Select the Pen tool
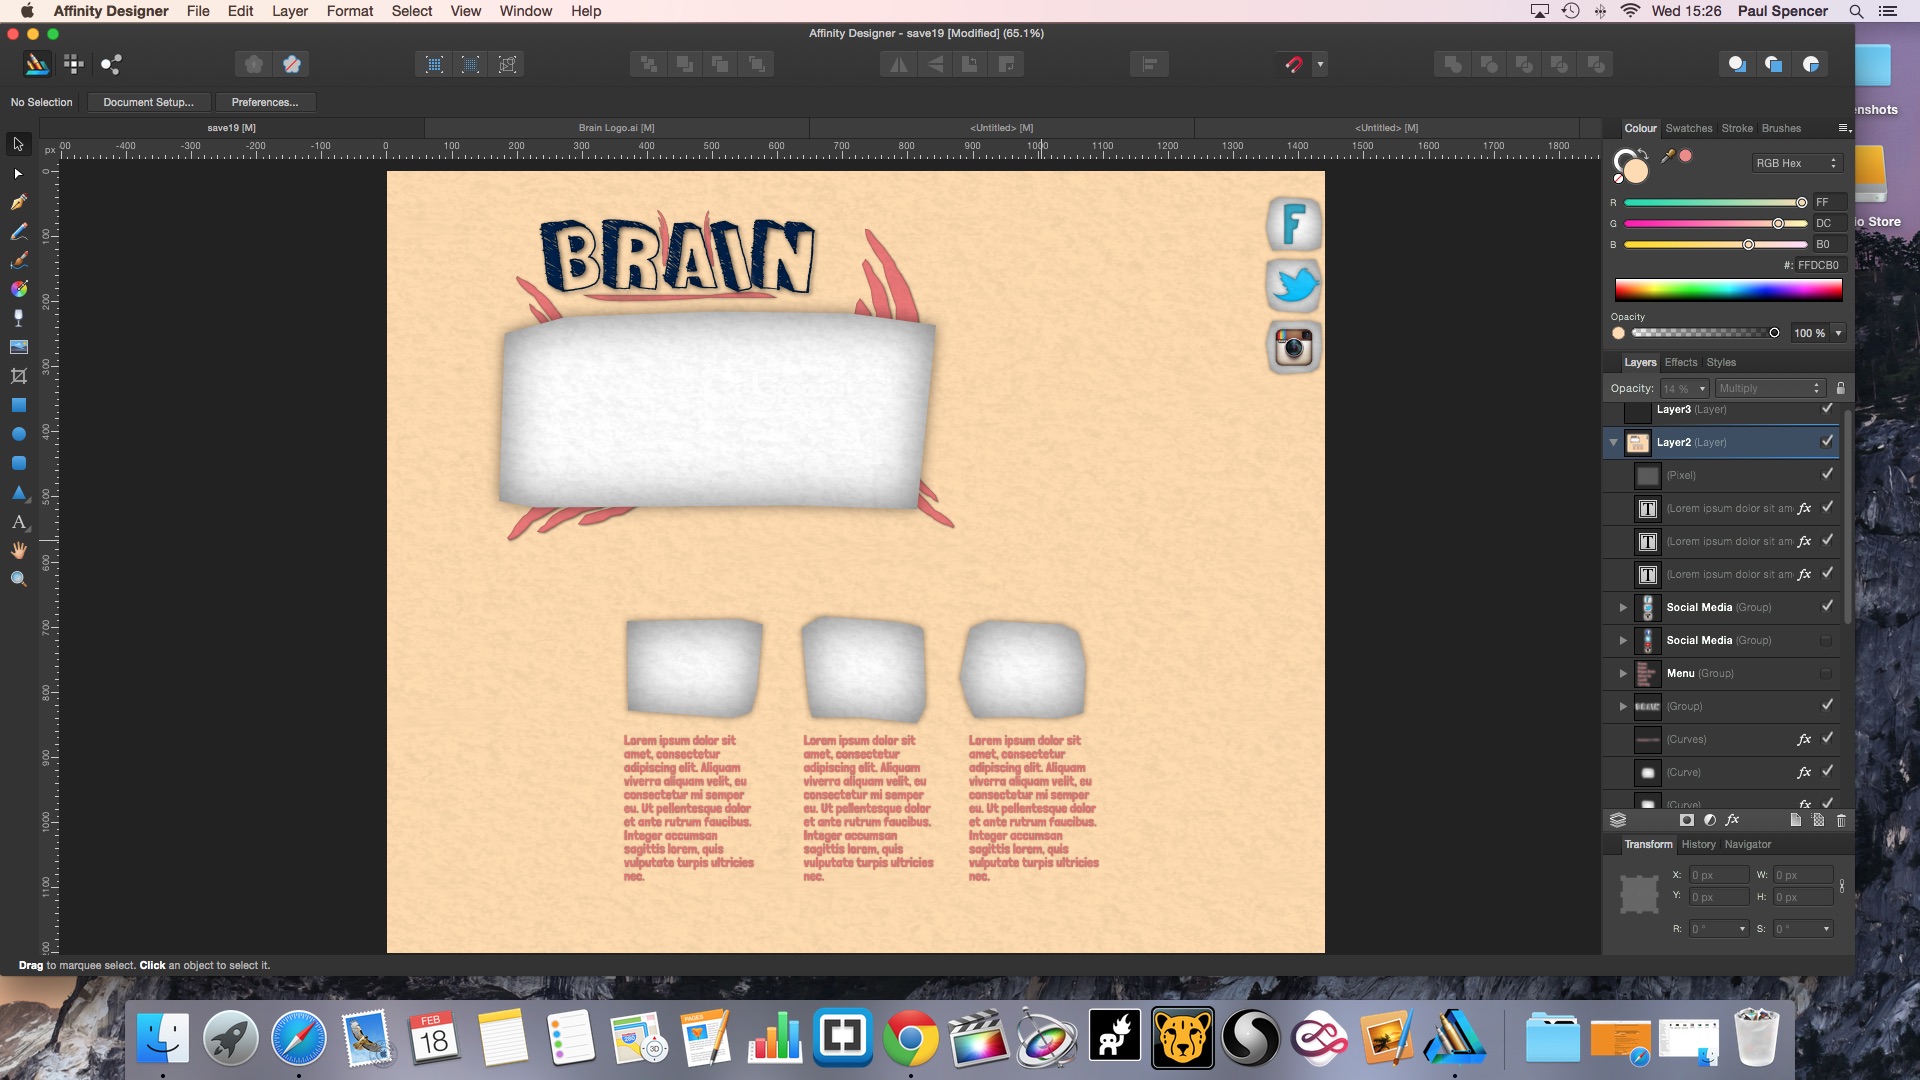The width and height of the screenshot is (1920, 1080). (x=18, y=202)
